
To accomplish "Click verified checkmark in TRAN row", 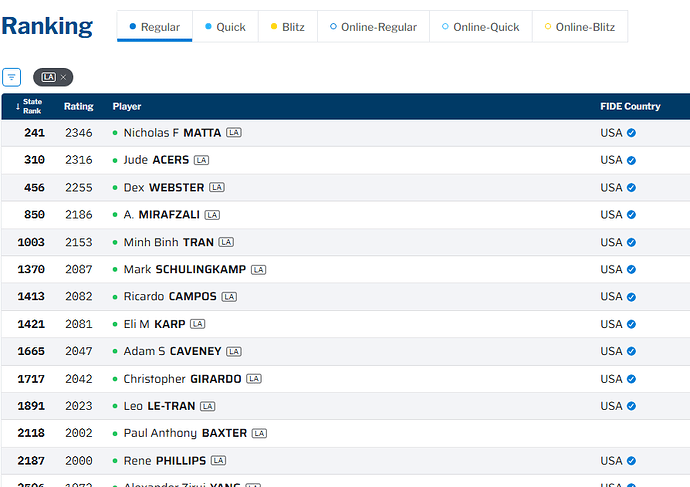I will 631,242.
